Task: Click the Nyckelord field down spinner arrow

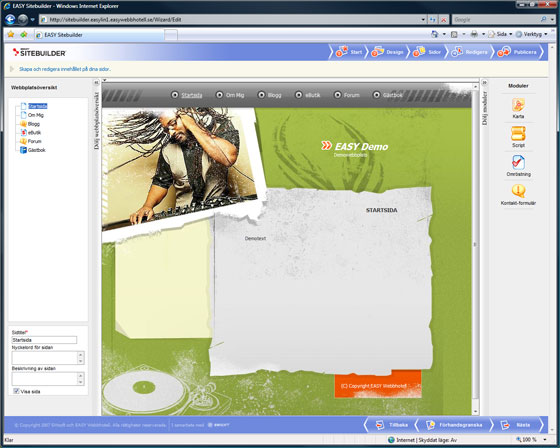Action: pyautogui.click(x=80, y=361)
